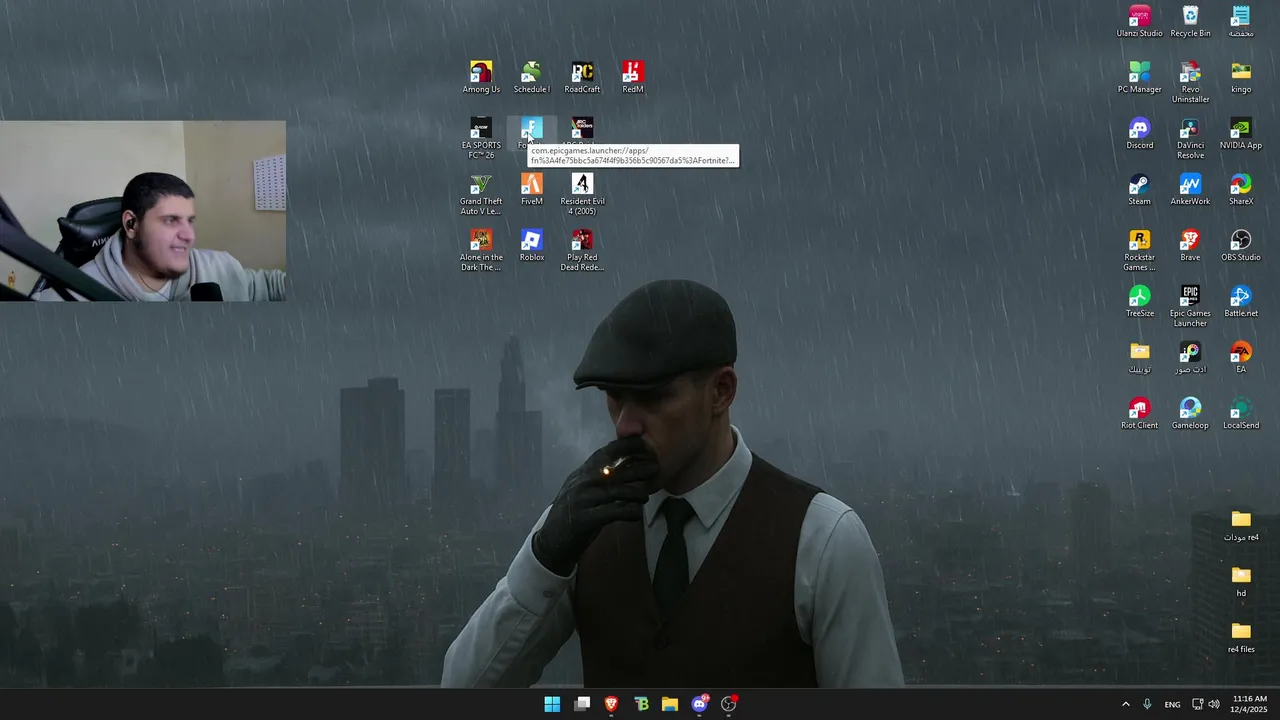1280x720 pixels.
Task: Click the highlighted Fortnite shortcut icon
Action: [x=531, y=128]
